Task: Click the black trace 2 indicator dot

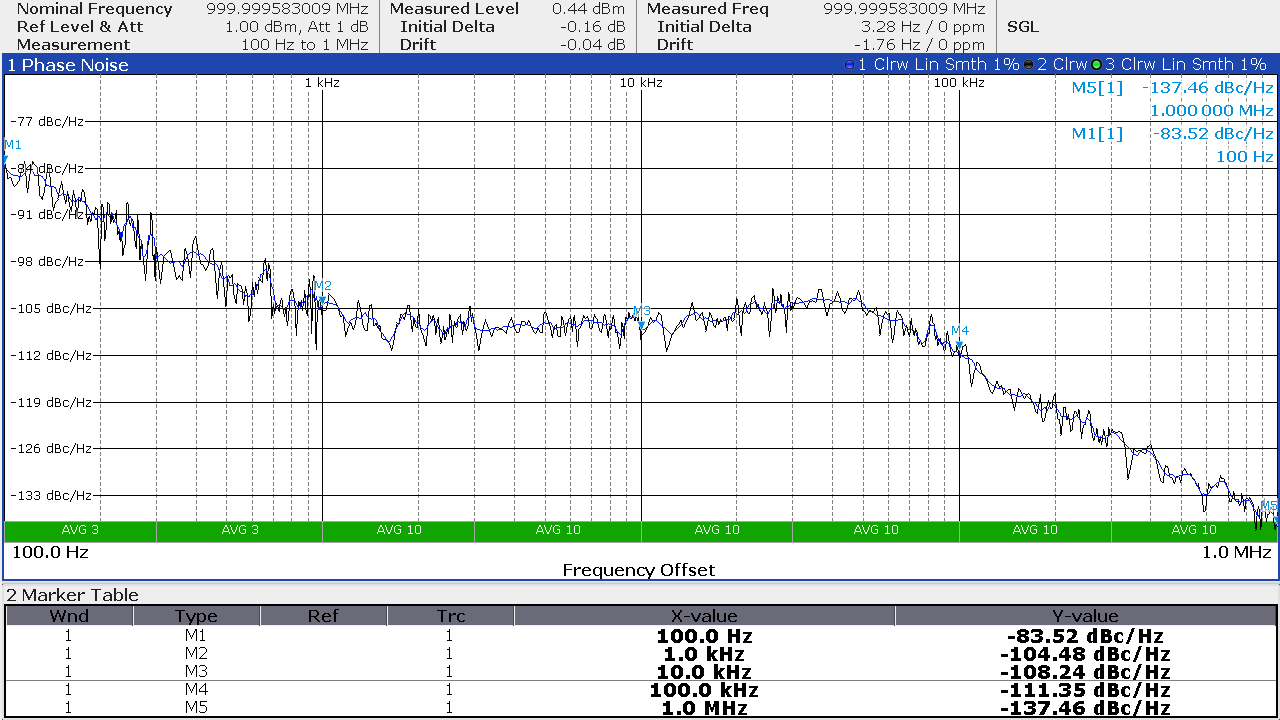Action: (x=1029, y=65)
